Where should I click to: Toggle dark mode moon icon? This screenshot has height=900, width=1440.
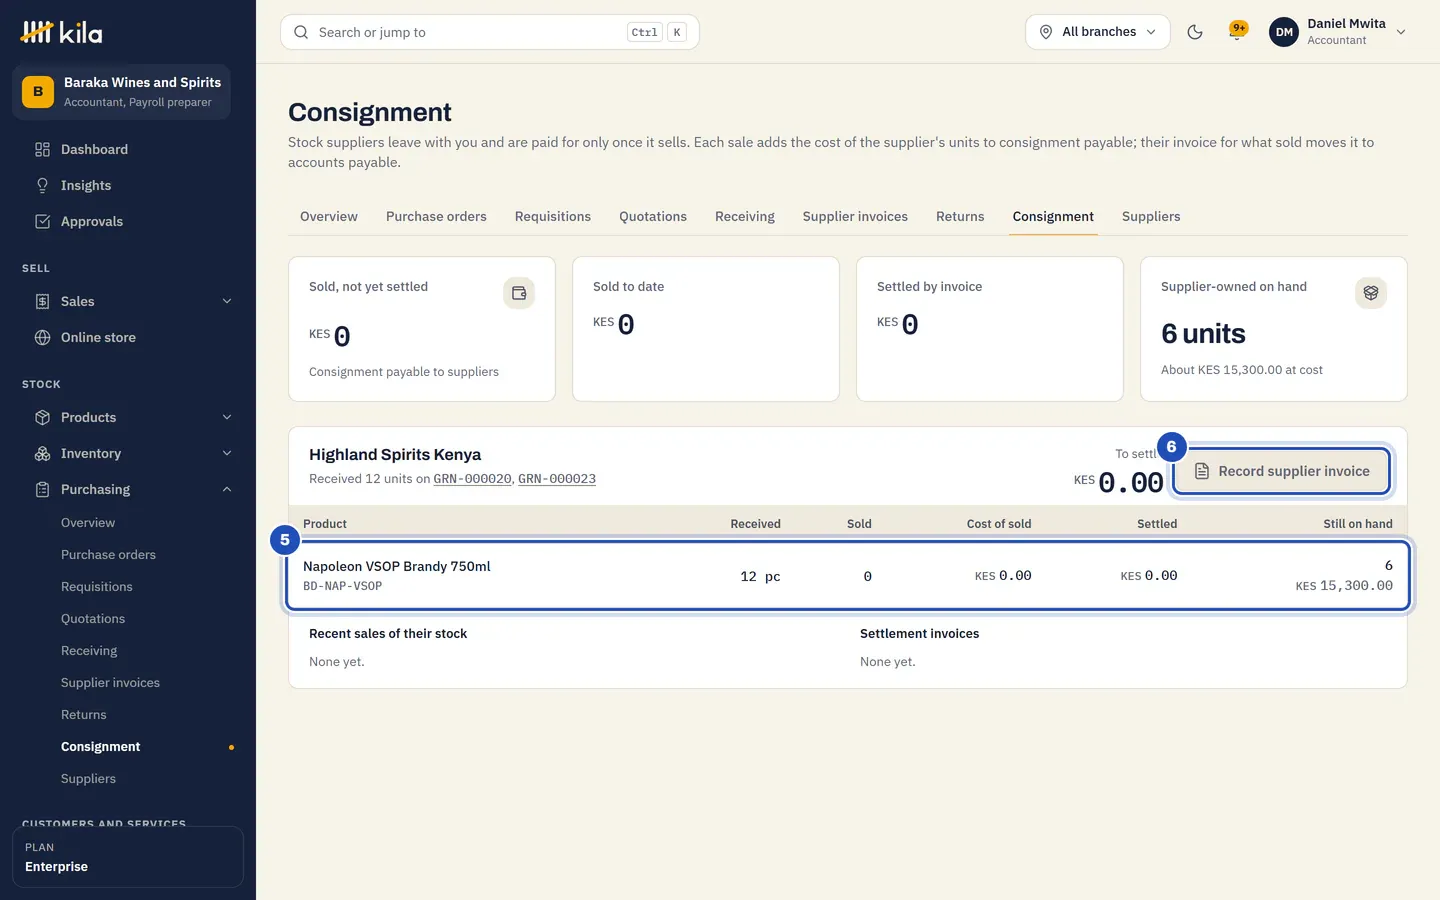[x=1195, y=32]
